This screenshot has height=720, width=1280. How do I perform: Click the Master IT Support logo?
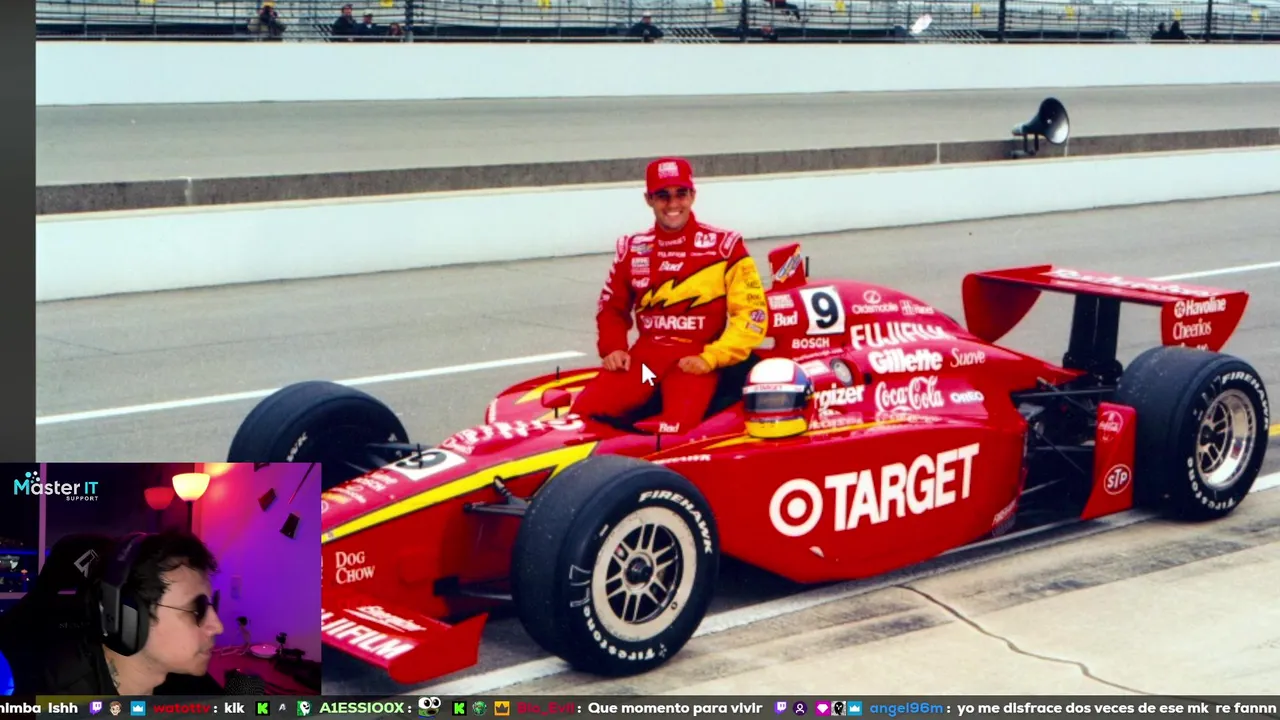(56, 488)
